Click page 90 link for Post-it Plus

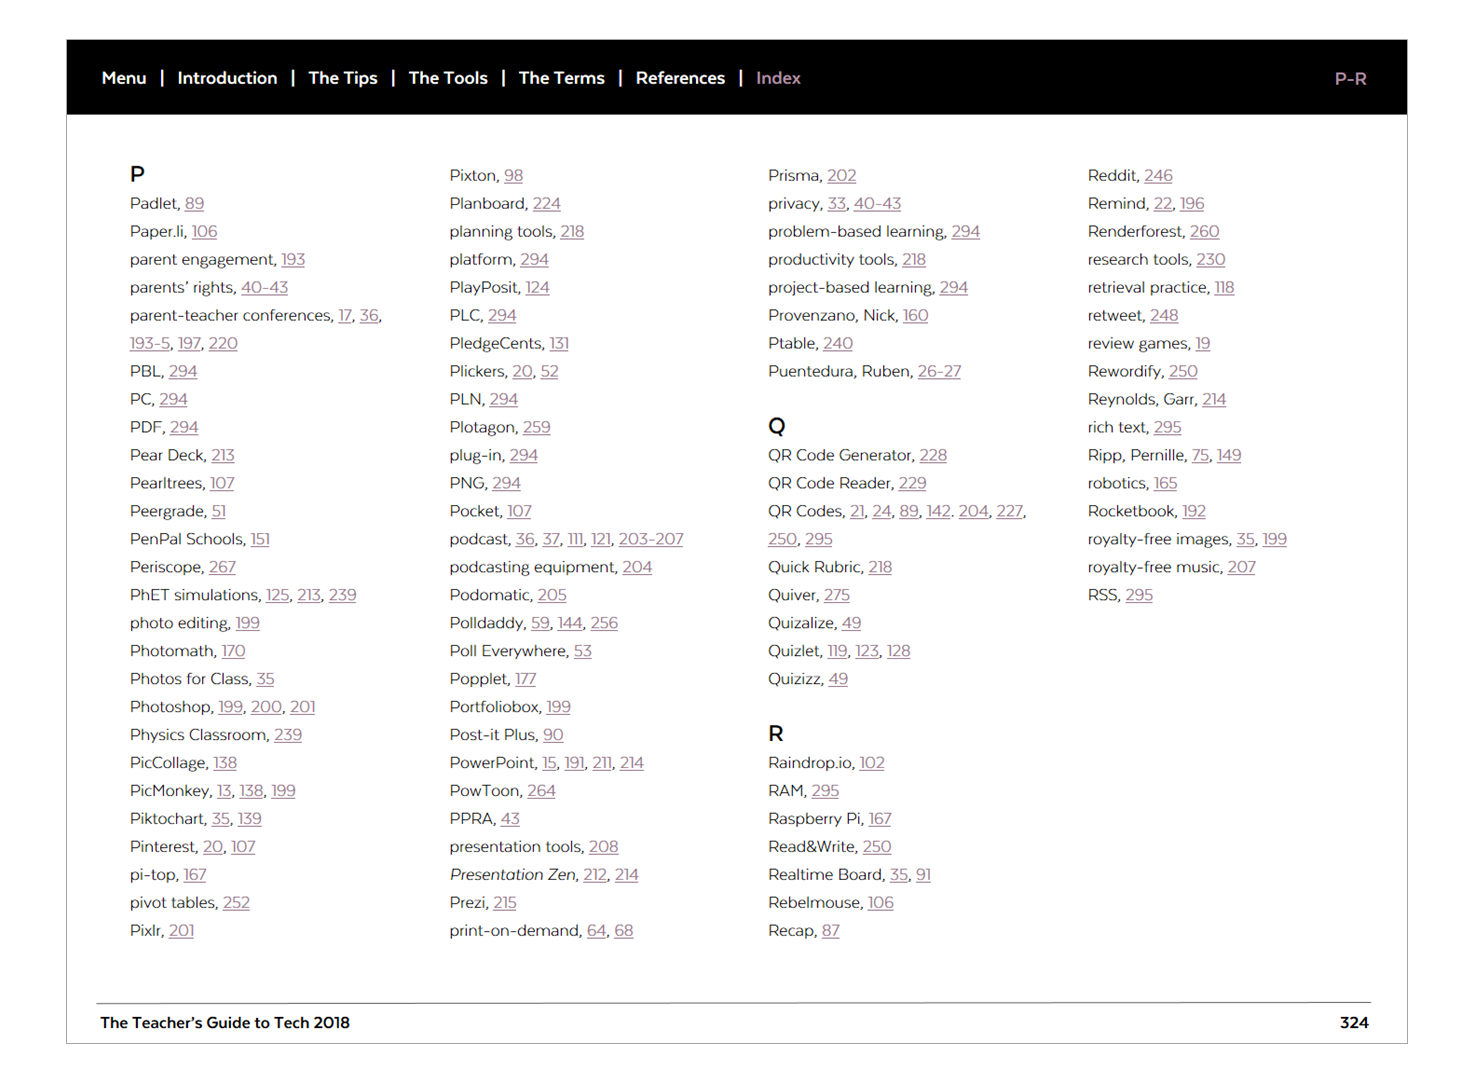coord(553,735)
